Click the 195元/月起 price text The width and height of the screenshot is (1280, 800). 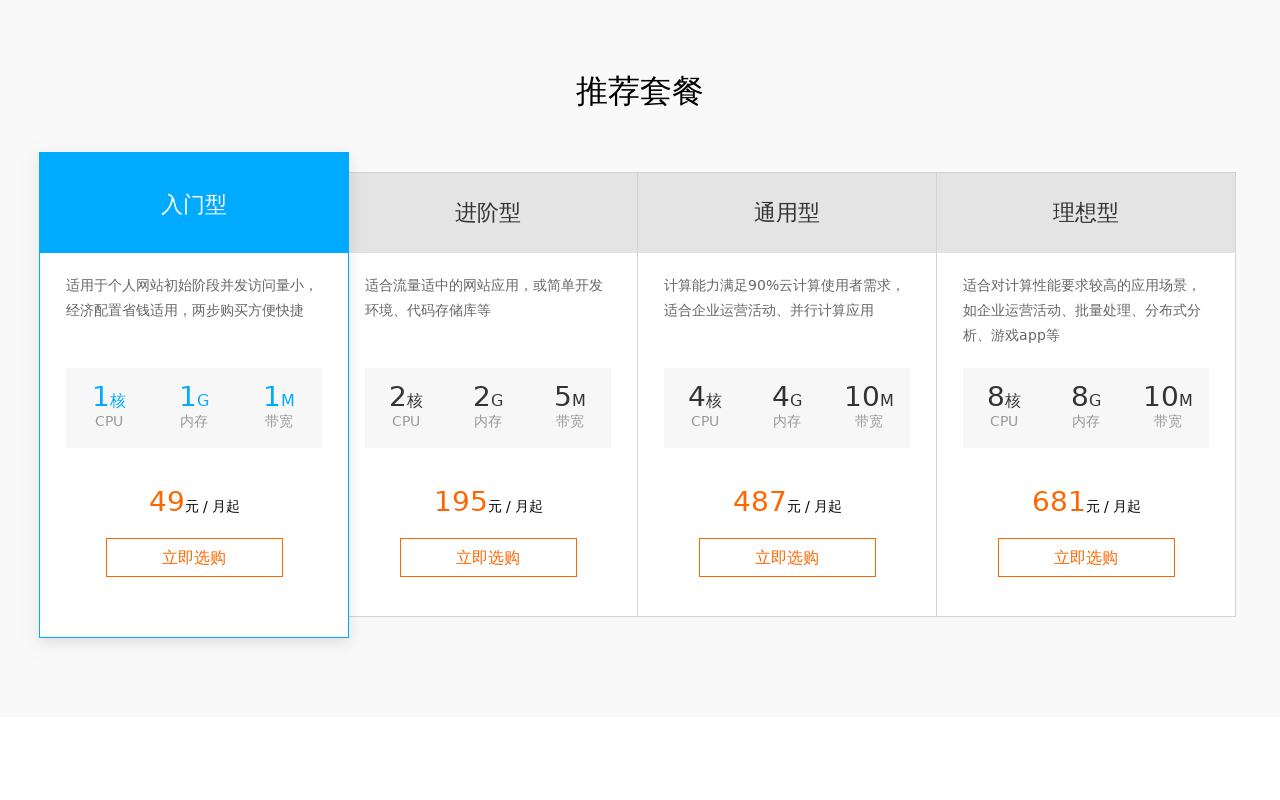pos(488,502)
